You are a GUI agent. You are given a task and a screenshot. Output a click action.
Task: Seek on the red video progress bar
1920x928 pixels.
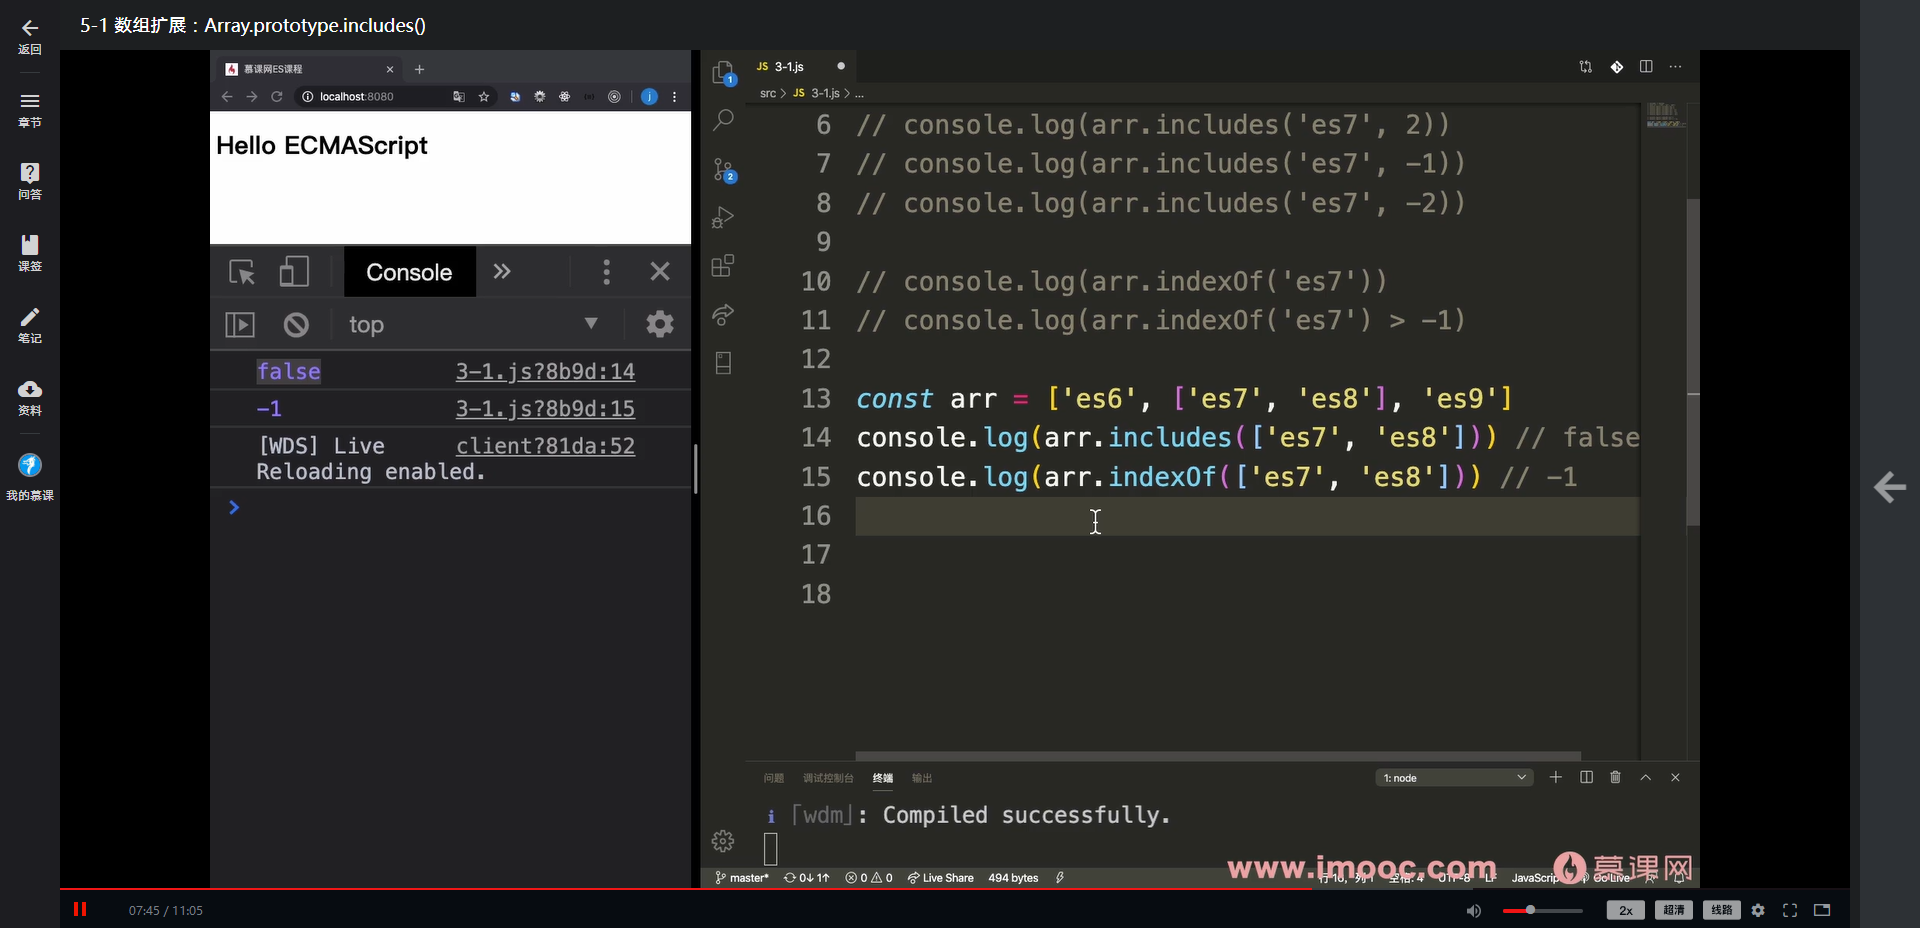tap(954, 889)
